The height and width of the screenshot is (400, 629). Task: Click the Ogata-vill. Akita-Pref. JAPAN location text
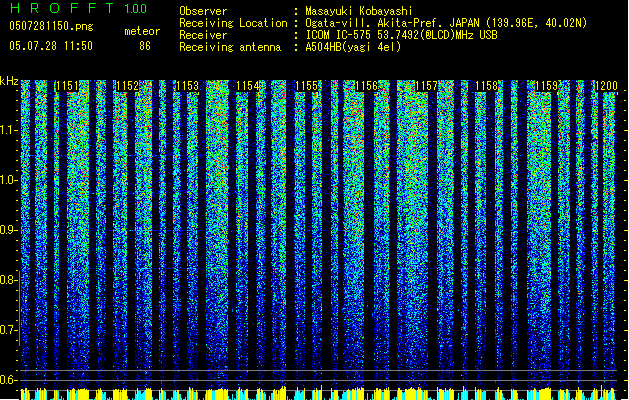[x=446, y=23]
